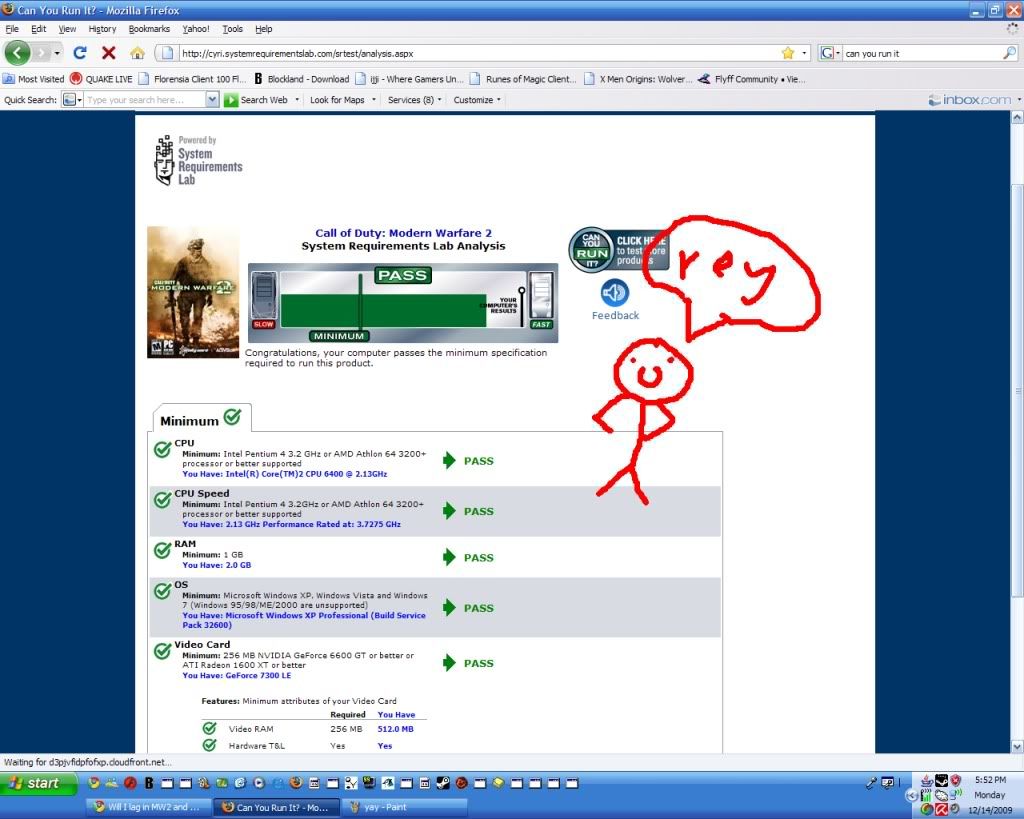Bookmark this page with the star icon
The height and width of the screenshot is (819, 1024).
coord(788,53)
